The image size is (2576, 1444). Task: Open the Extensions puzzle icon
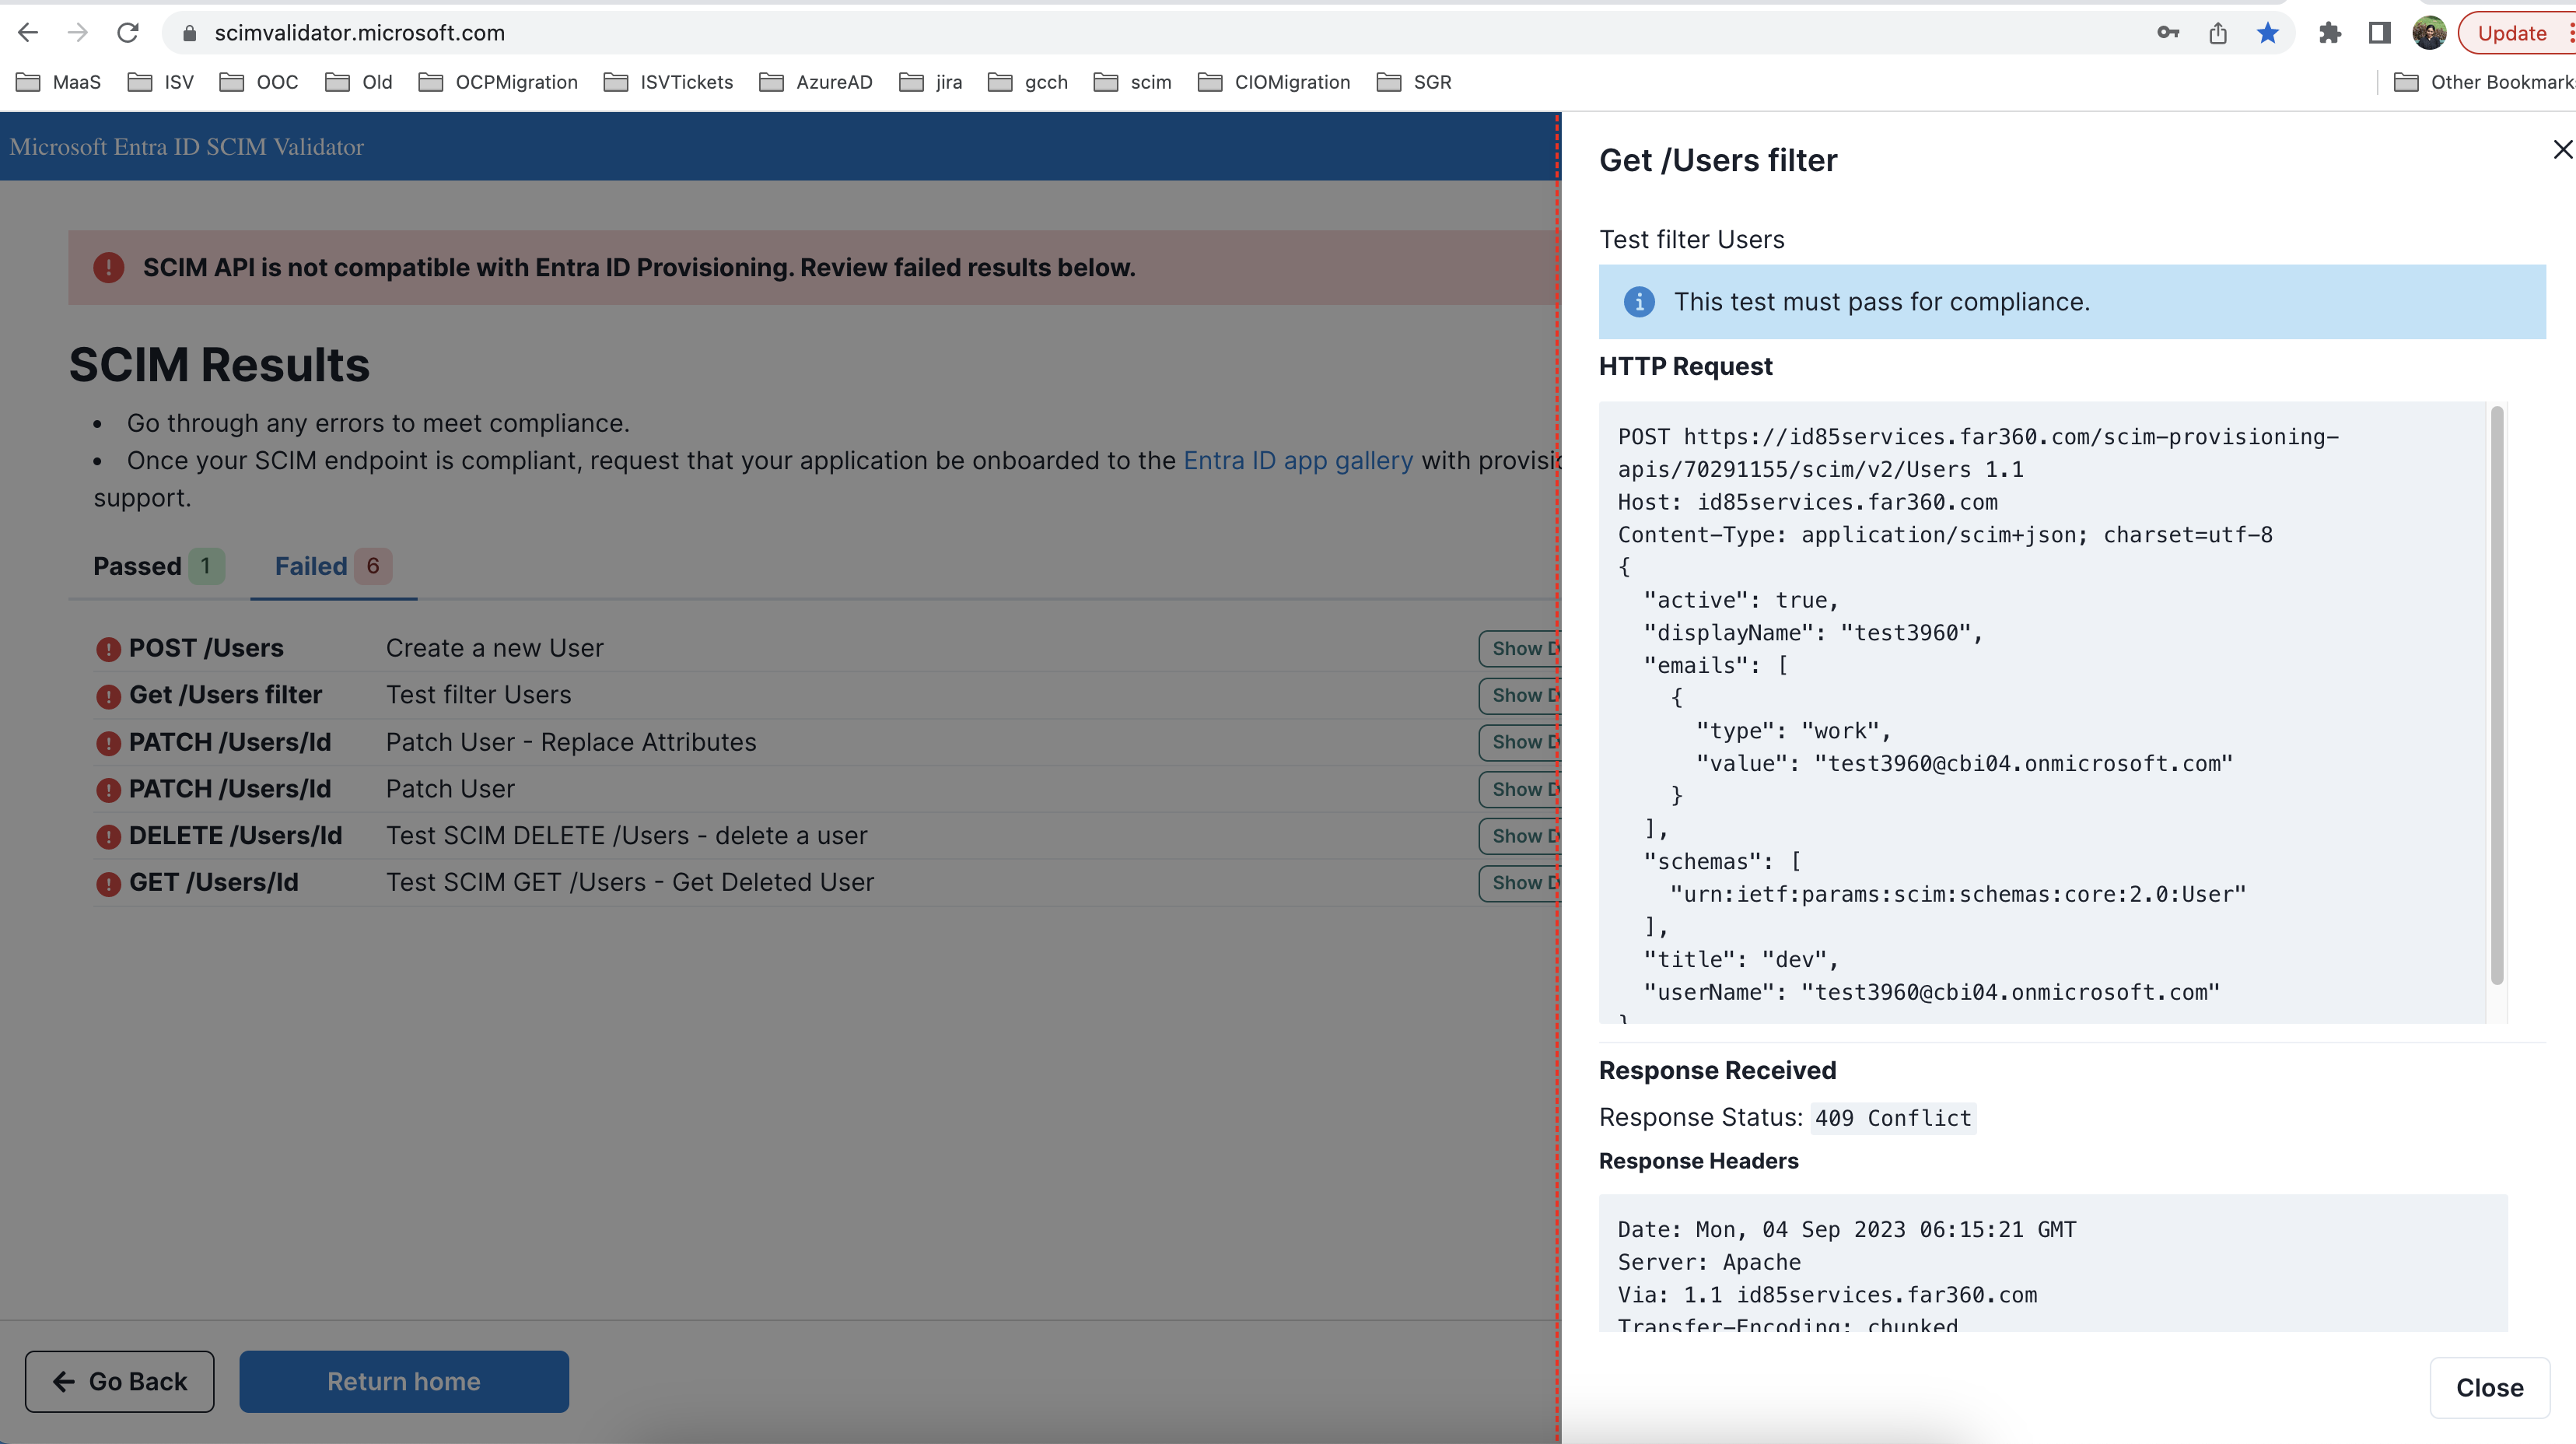click(2329, 33)
